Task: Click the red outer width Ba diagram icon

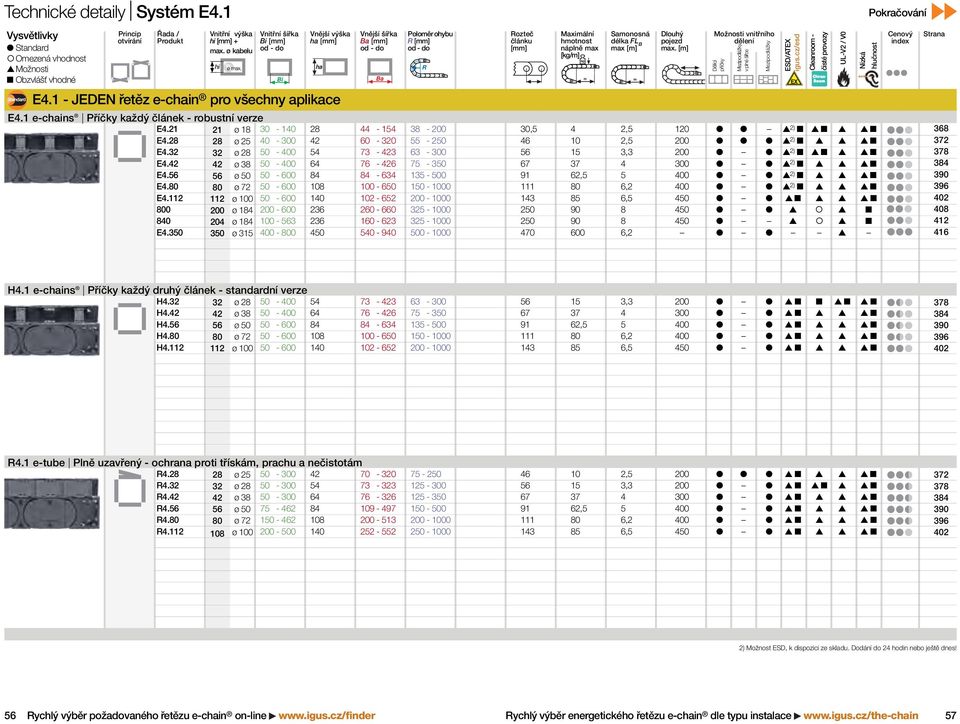Action: click(380, 70)
